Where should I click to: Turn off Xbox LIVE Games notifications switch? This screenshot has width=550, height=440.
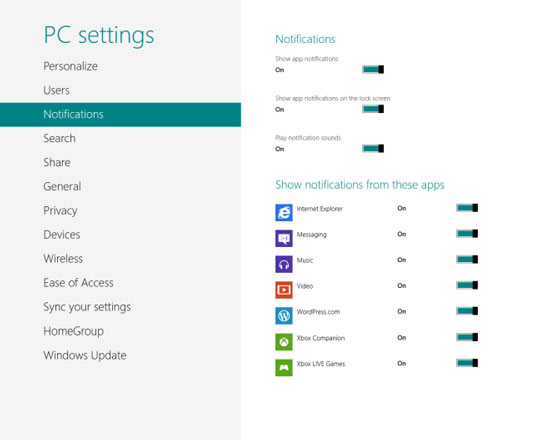(467, 363)
